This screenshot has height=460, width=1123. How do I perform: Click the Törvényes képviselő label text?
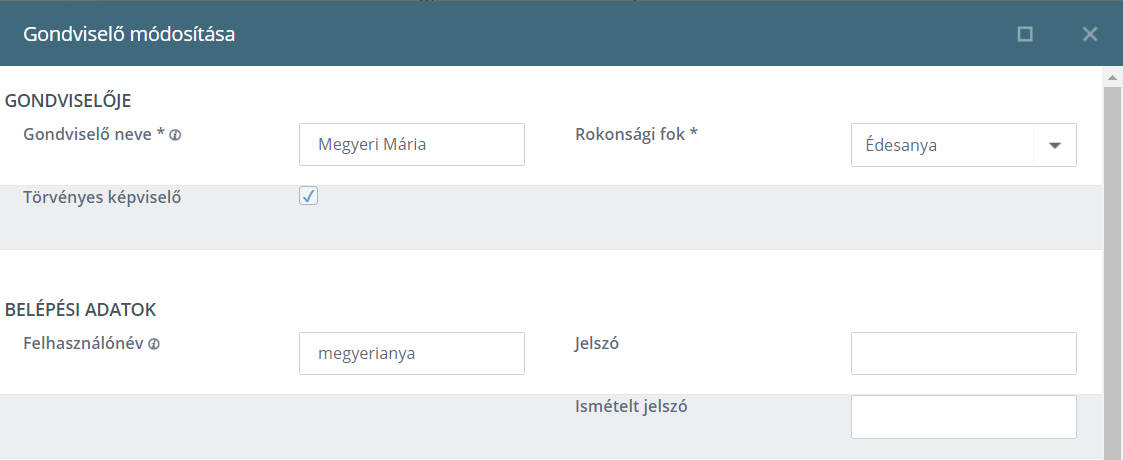tap(102, 198)
